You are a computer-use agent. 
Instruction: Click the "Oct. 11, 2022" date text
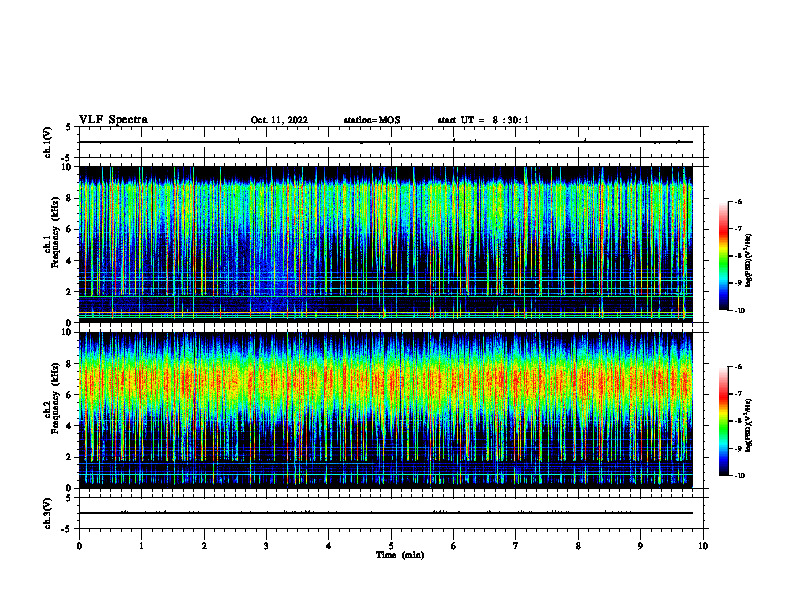tap(279, 120)
